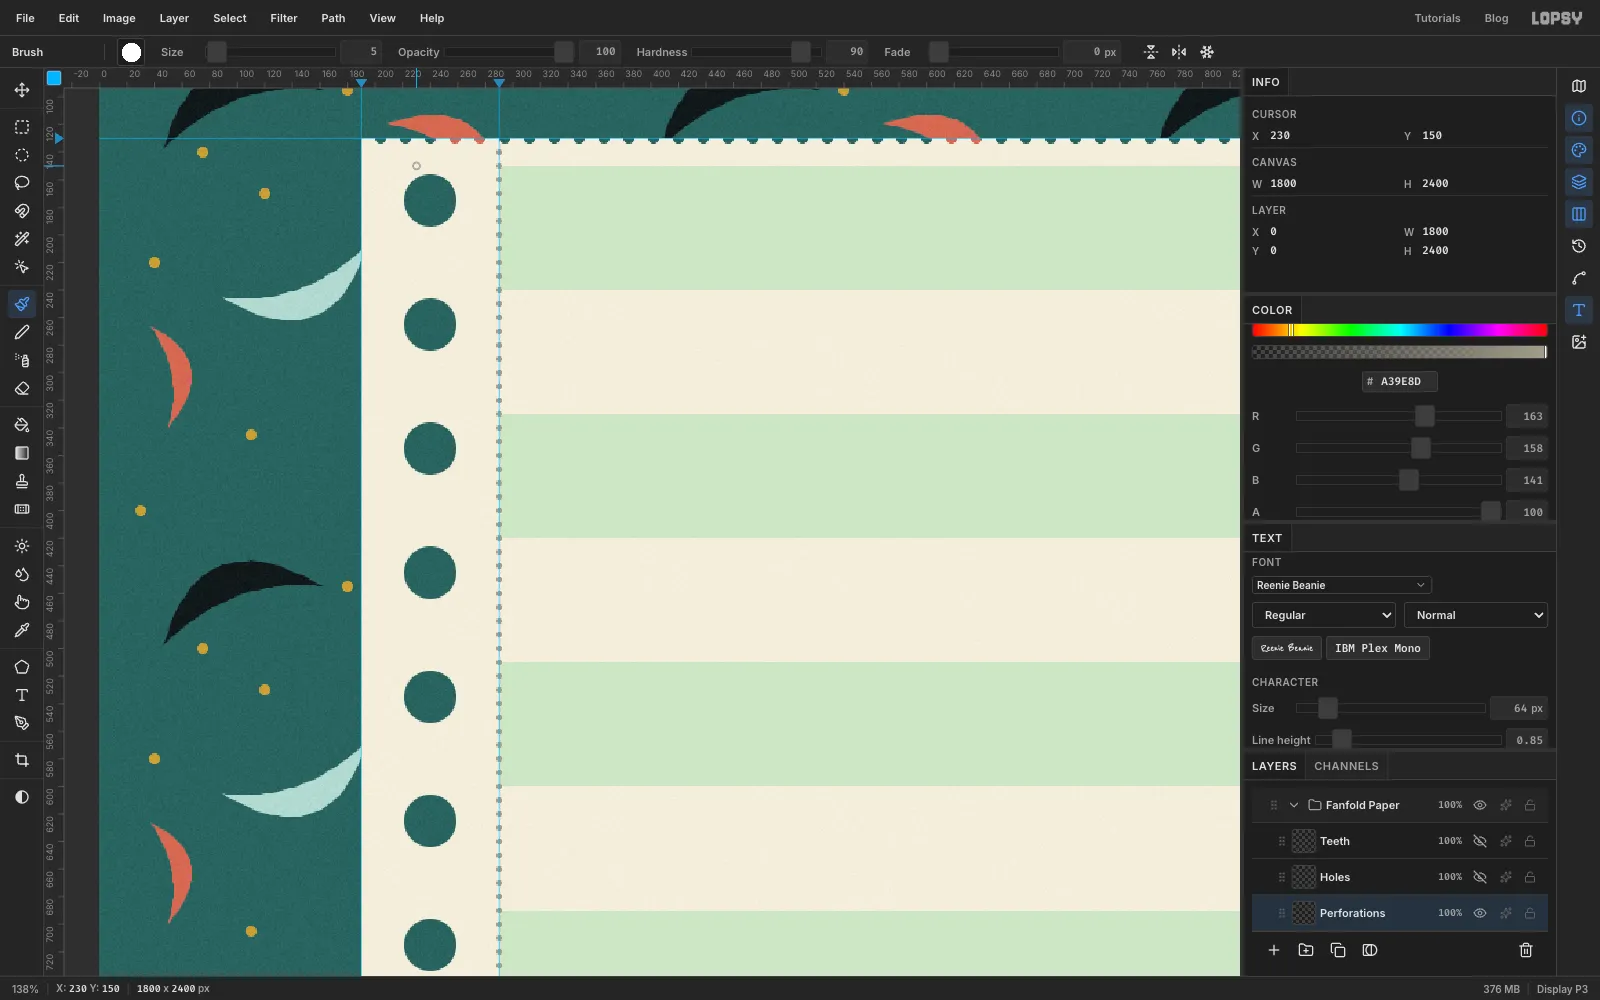Select the Text tool in the left toolbar
Viewport: 1600px width, 1000px height.
coord(22,695)
